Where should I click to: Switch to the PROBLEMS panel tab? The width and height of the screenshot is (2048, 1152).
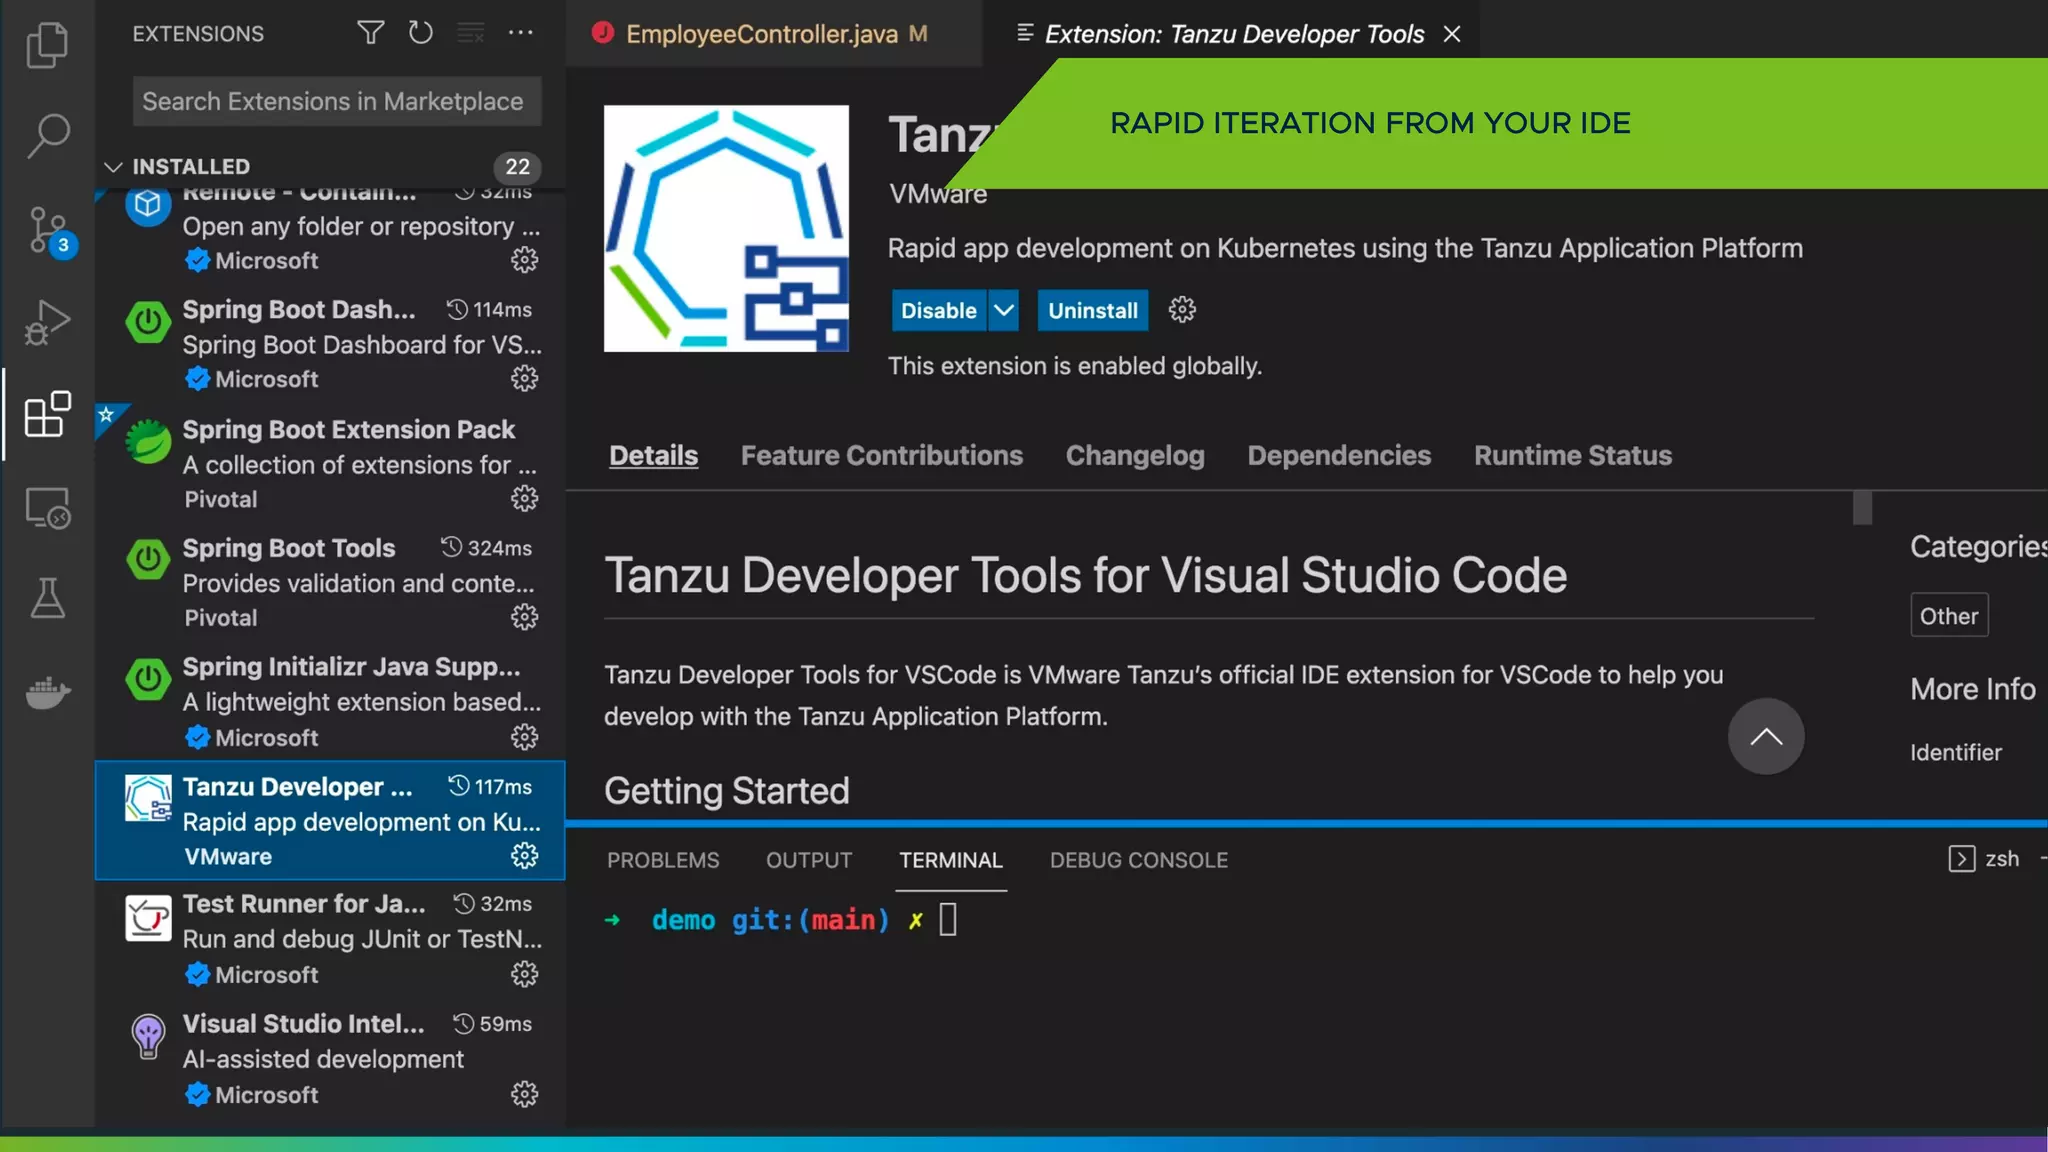(x=663, y=860)
